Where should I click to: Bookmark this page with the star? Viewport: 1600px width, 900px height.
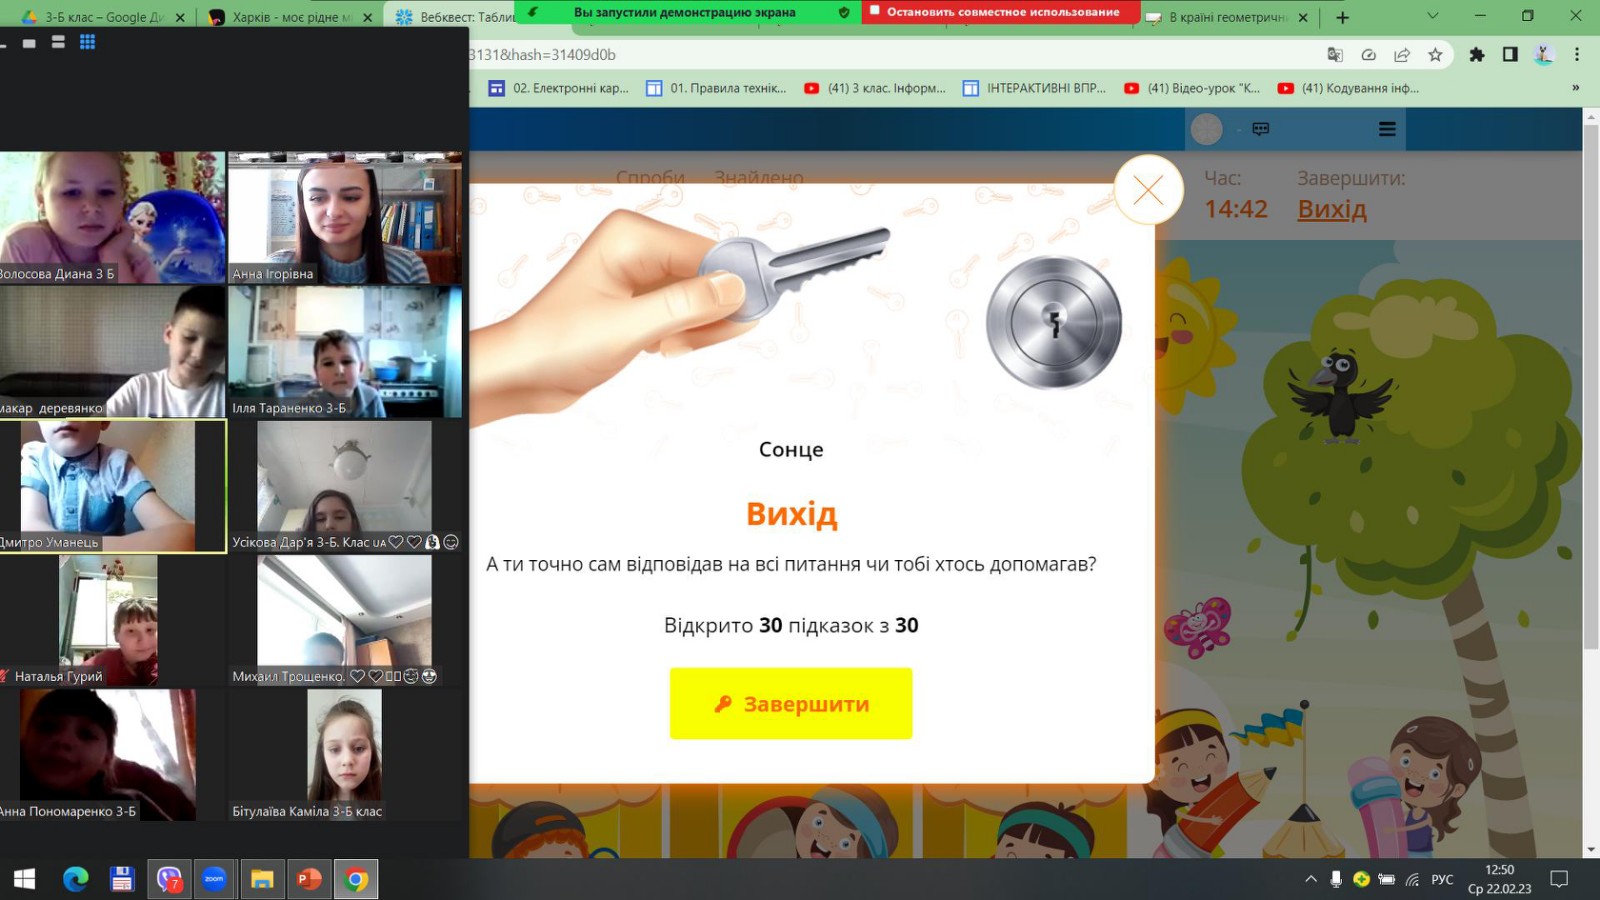[1435, 55]
